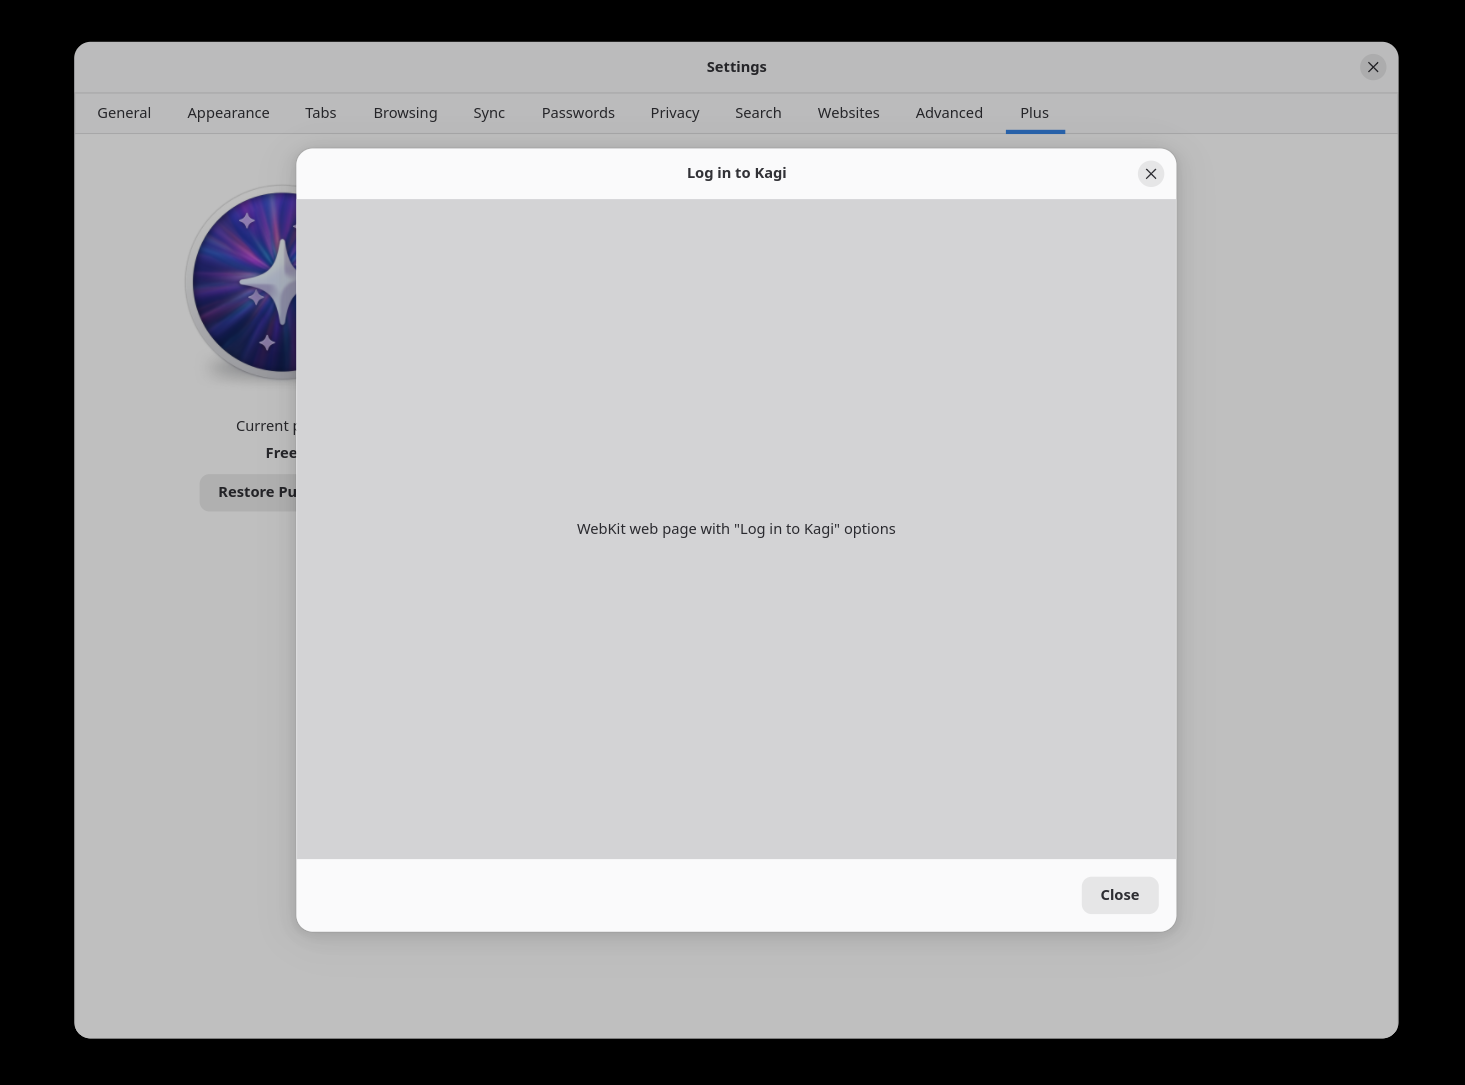
Task: Switch to the Sync tab
Action: pos(489,112)
